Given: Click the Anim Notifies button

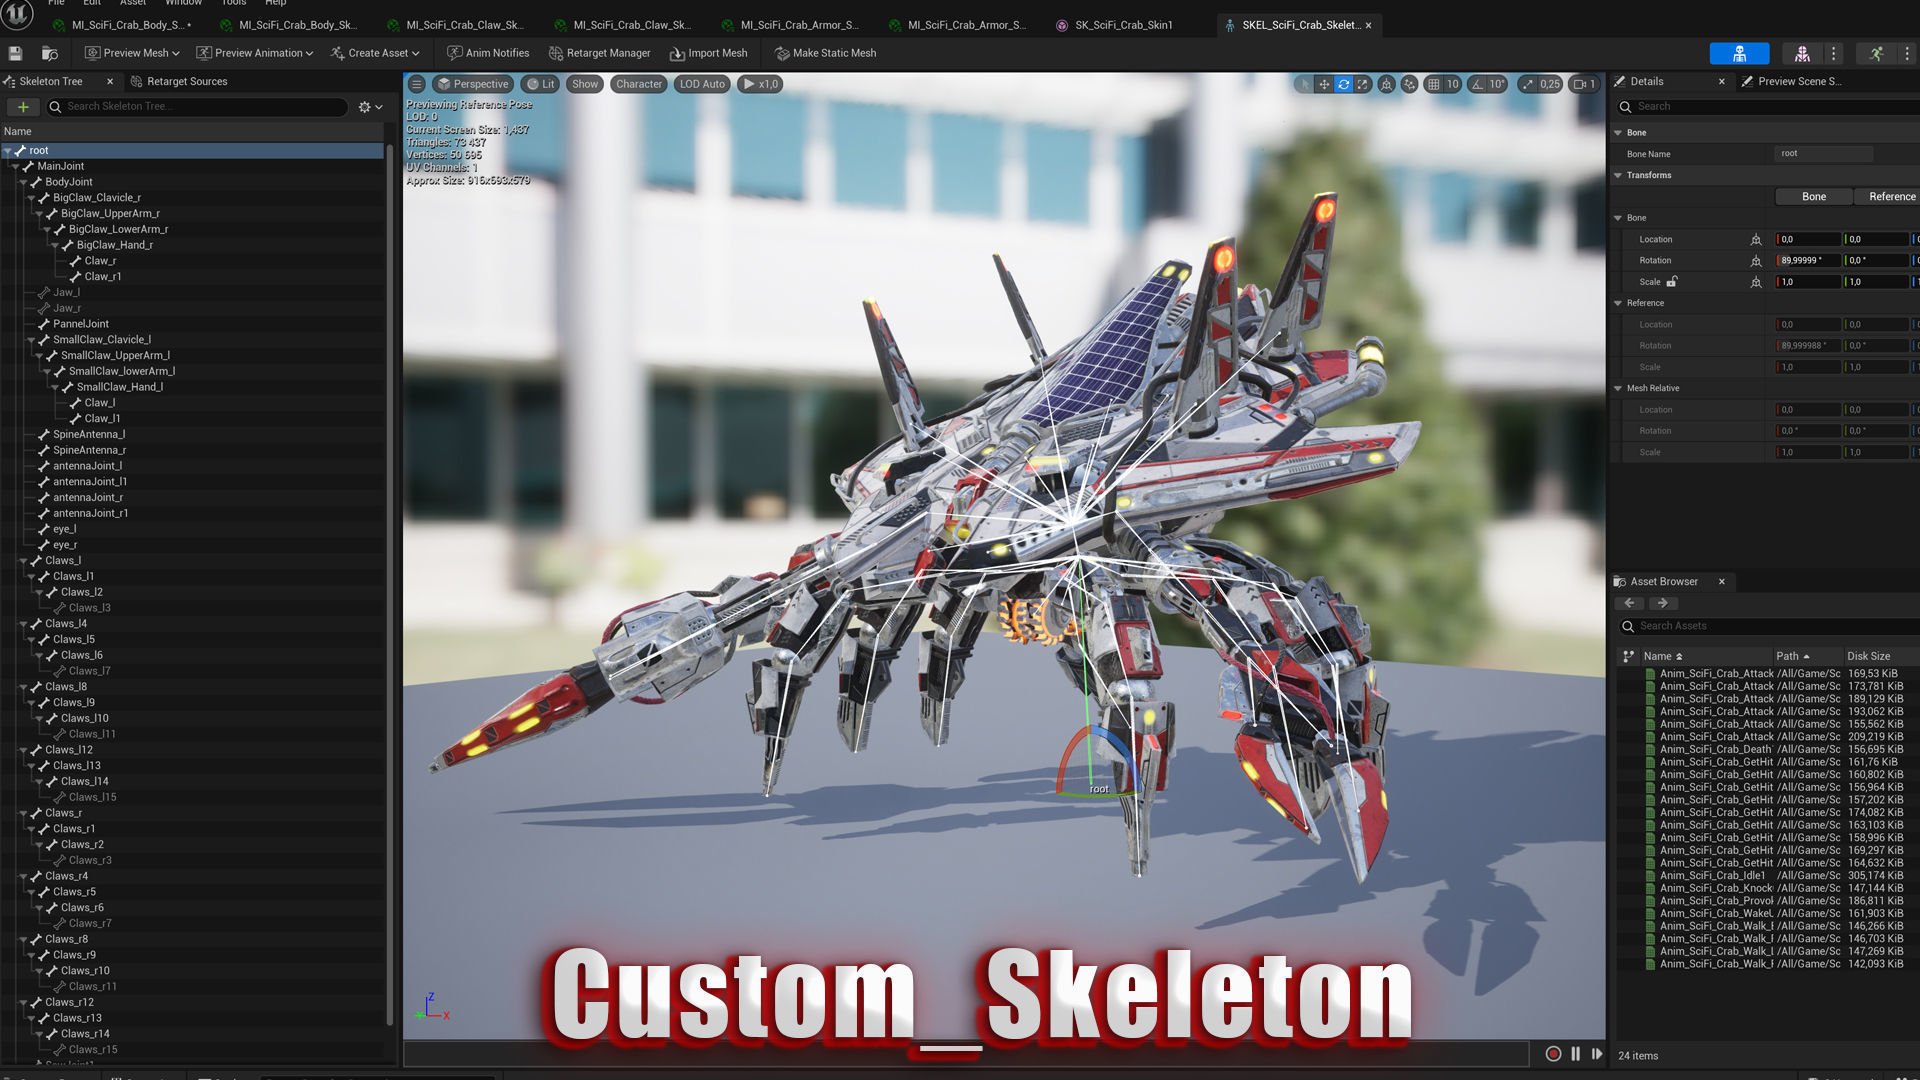Looking at the screenshot, I should click(488, 53).
